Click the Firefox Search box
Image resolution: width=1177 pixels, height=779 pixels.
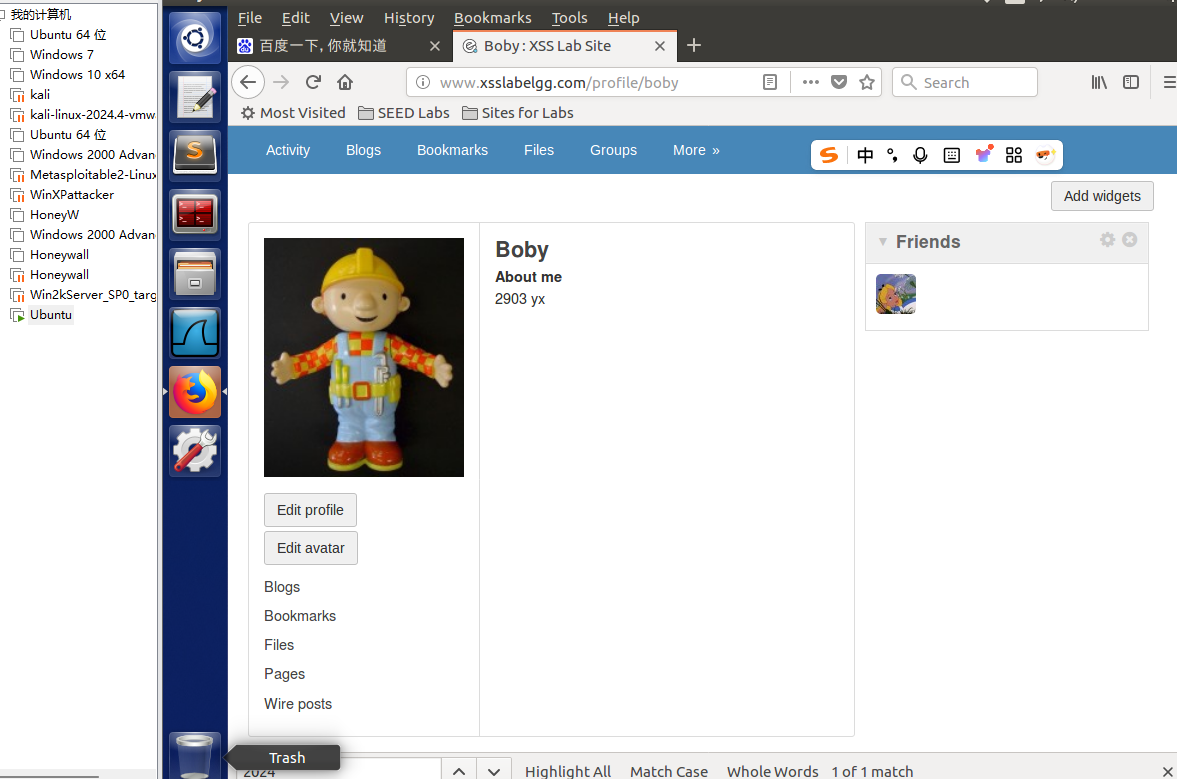tap(965, 83)
